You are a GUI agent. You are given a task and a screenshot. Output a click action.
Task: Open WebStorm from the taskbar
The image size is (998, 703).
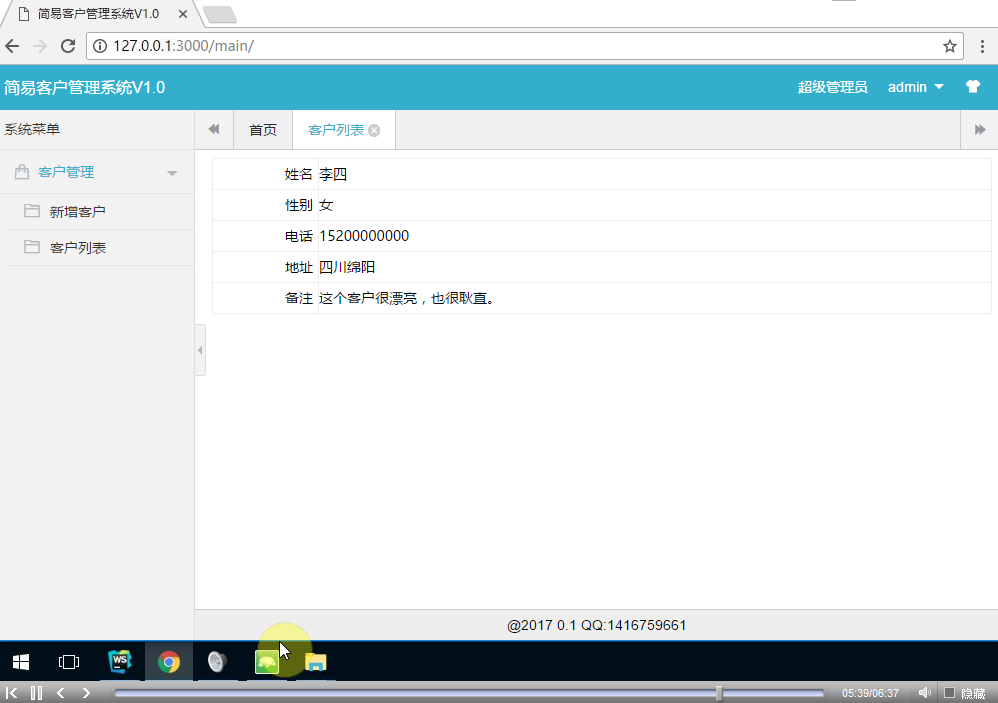click(x=120, y=661)
